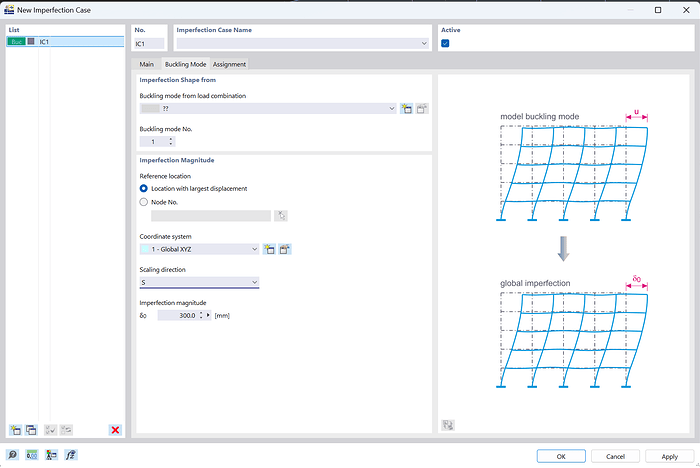The image size is (700, 468).
Task: Switch to the Buckling Mode tab
Action: (185, 64)
